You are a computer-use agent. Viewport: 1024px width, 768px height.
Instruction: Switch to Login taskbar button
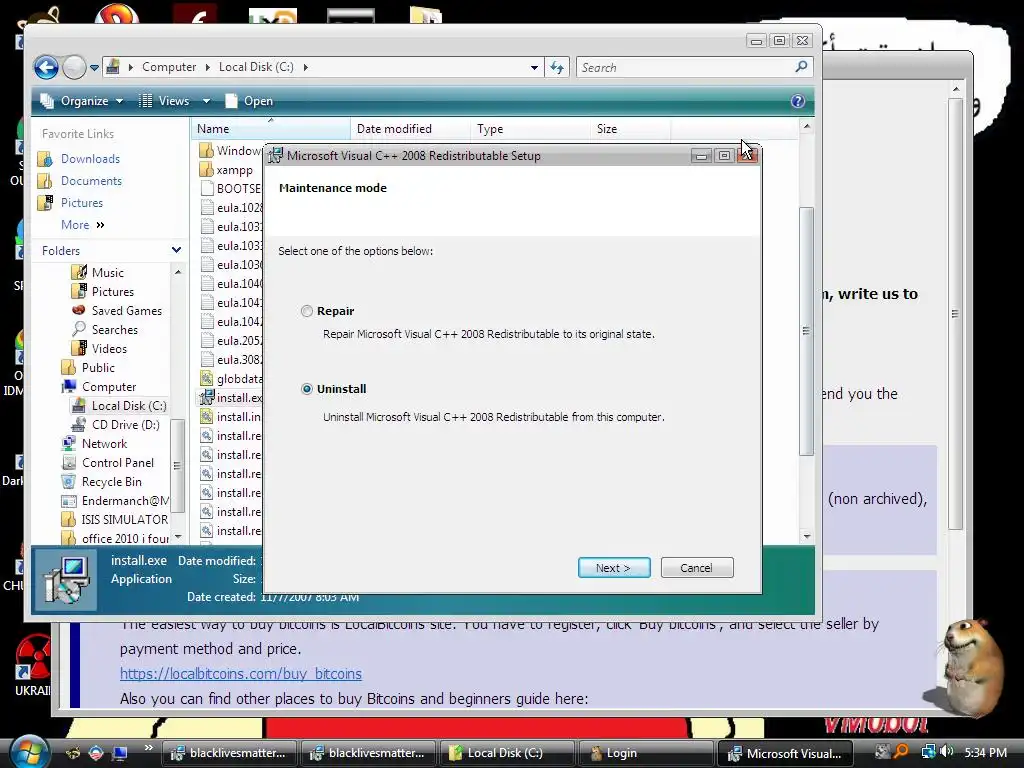click(647, 753)
